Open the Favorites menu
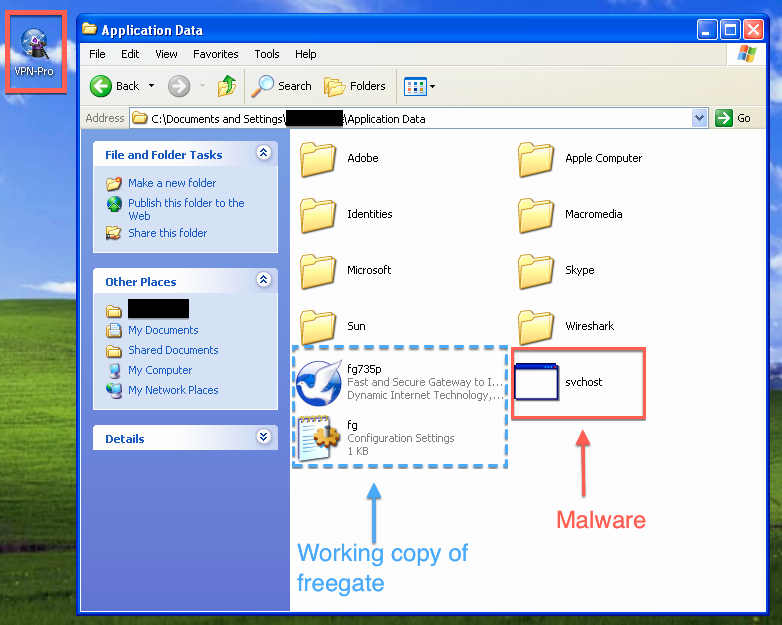The height and width of the screenshot is (625, 782). 215,54
